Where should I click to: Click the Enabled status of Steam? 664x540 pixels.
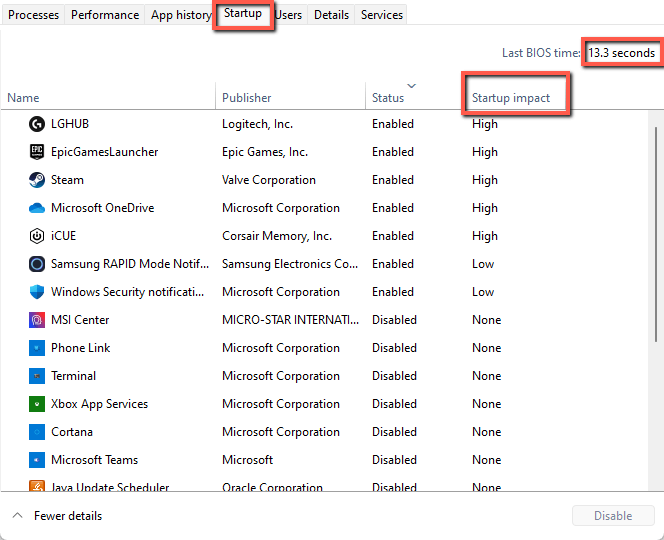coord(393,180)
